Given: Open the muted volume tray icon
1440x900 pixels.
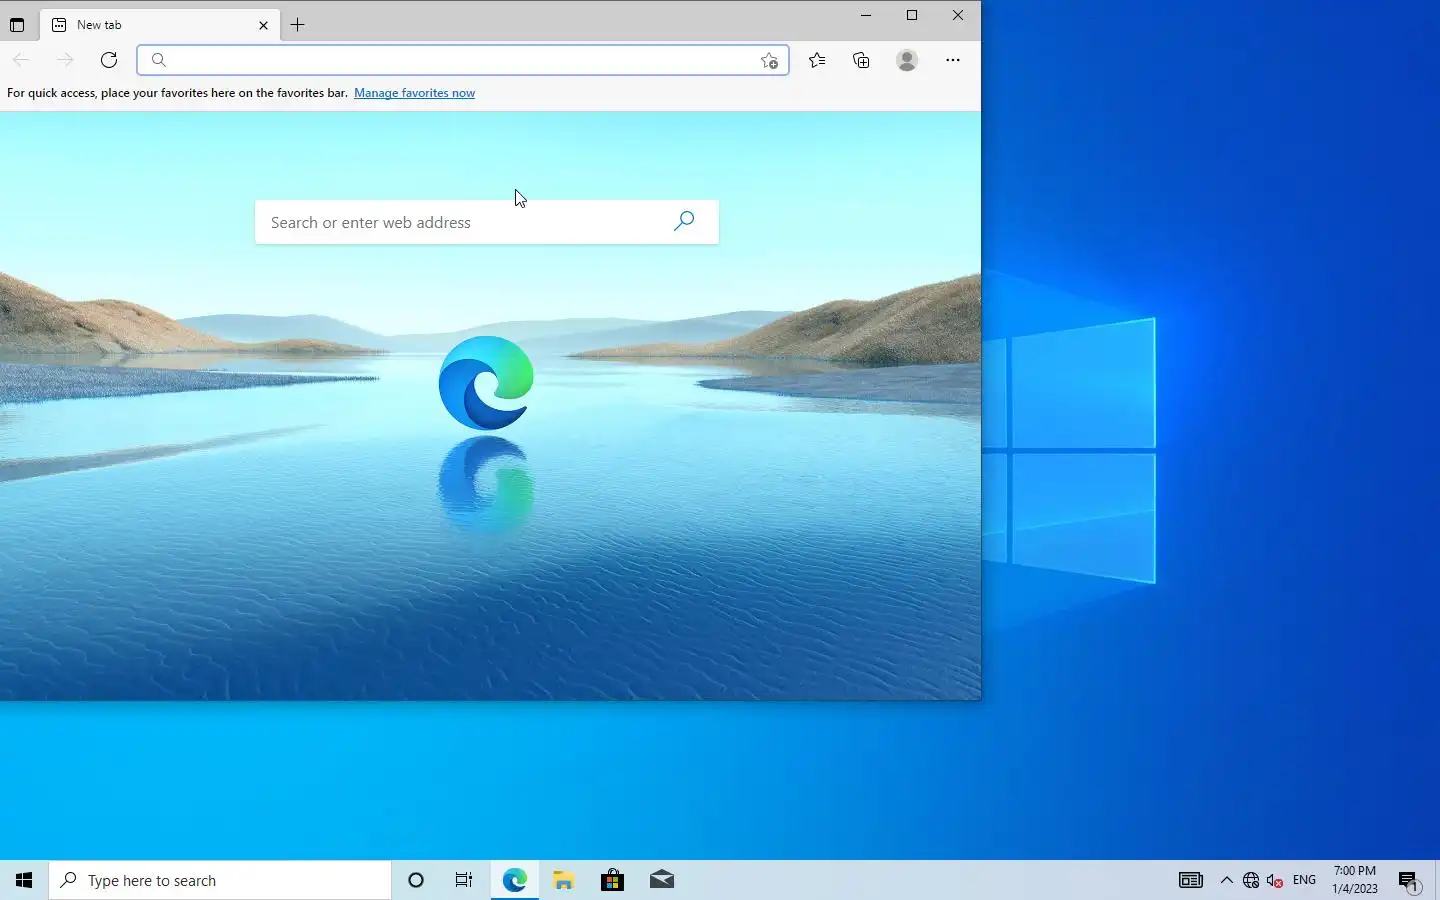Looking at the screenshot, I should tap(1275, 880).
